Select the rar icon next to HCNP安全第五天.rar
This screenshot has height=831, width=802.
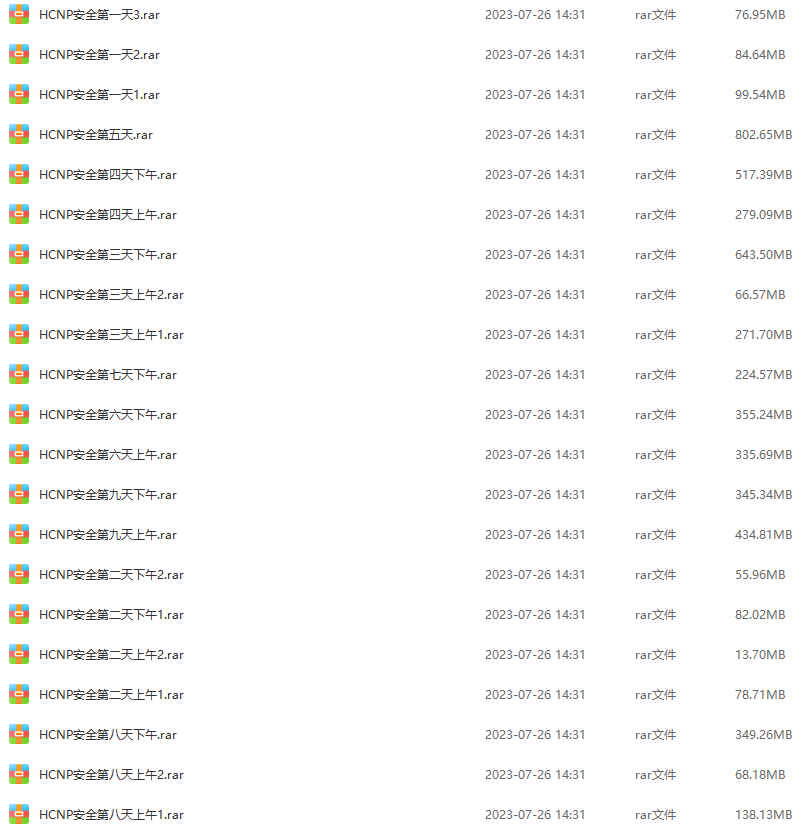(19, 135)
